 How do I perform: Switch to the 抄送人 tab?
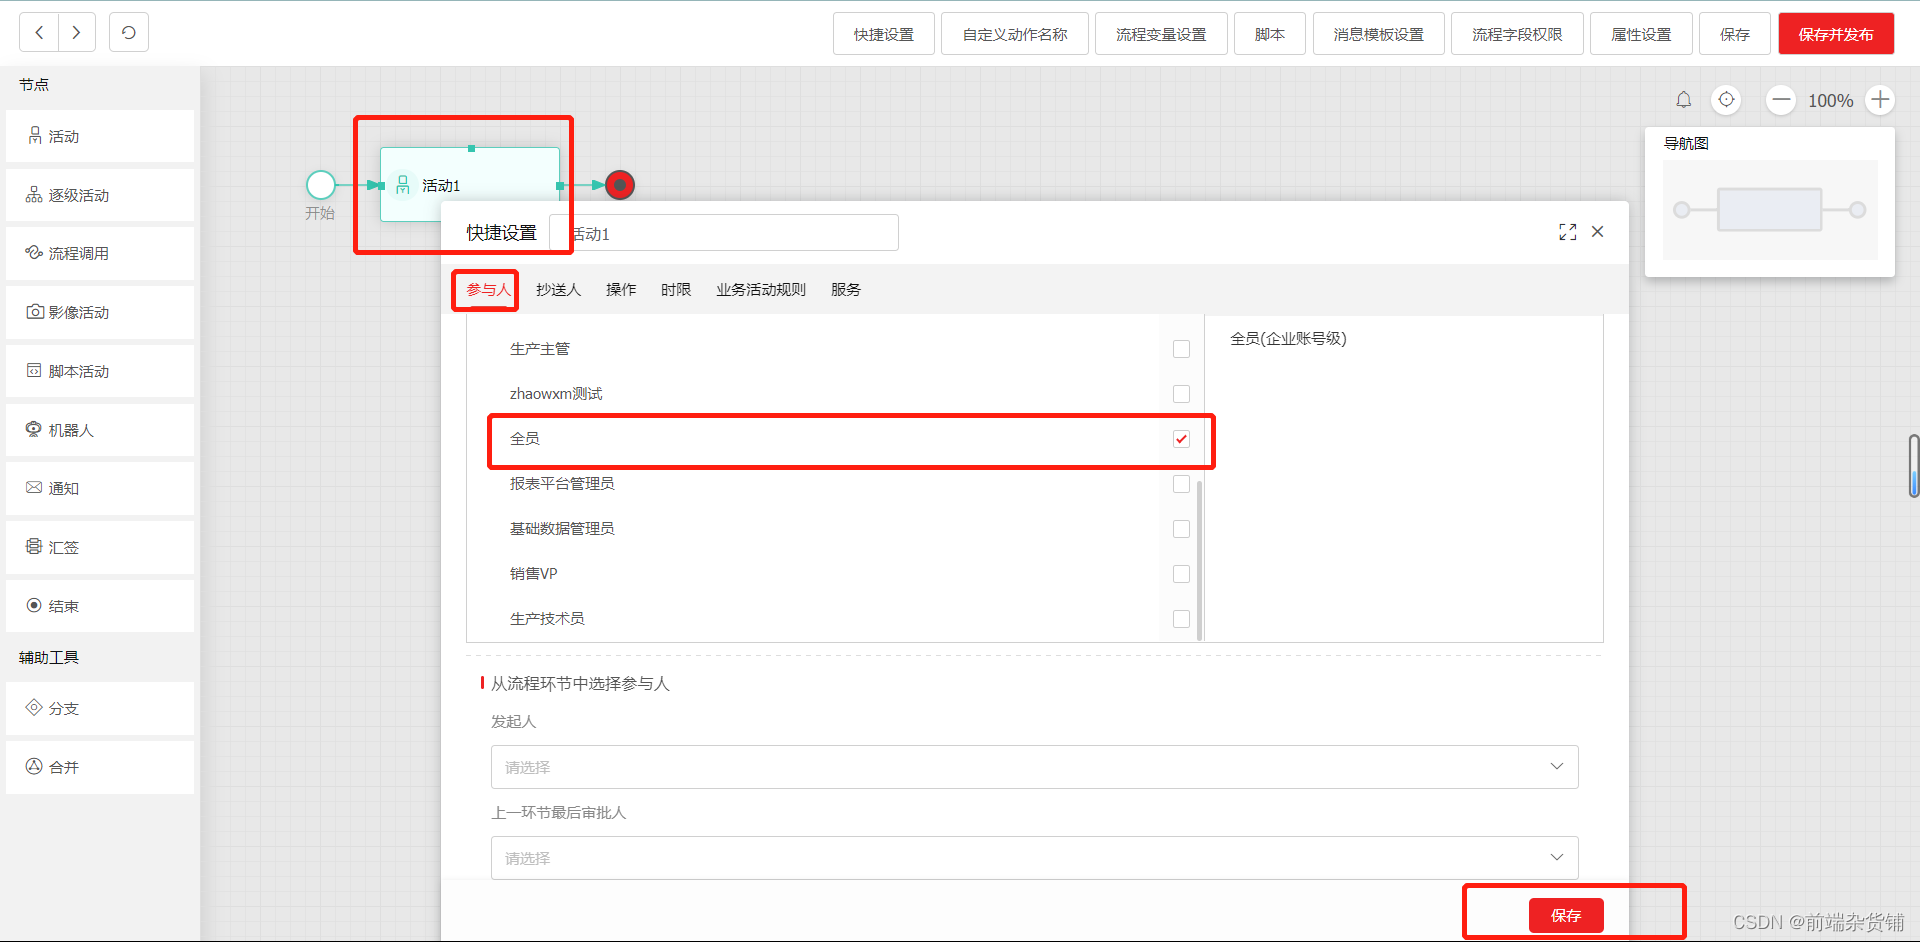click(558, 290)
